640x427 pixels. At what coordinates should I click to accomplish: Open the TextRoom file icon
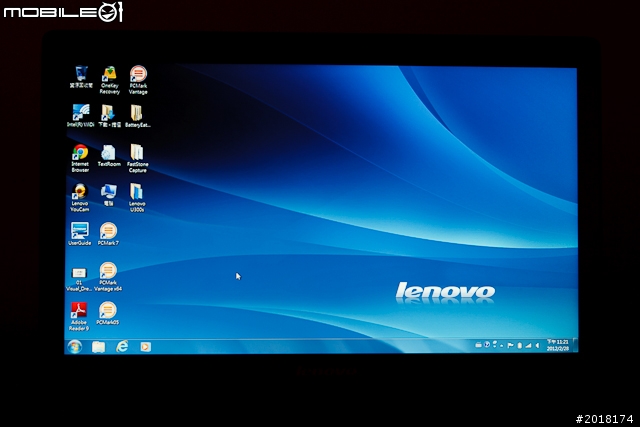(x=109, y=156)
